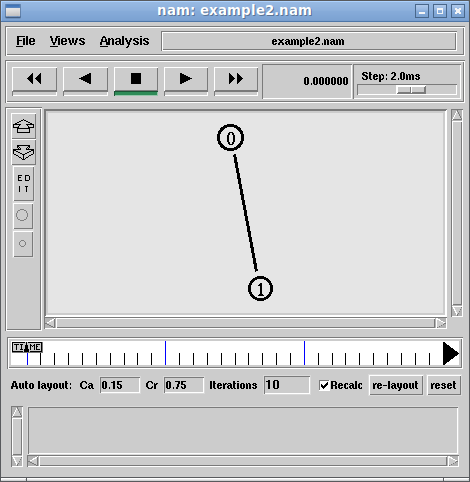
Task: Click the zoom out arrow icon
Action: (23, 152)
